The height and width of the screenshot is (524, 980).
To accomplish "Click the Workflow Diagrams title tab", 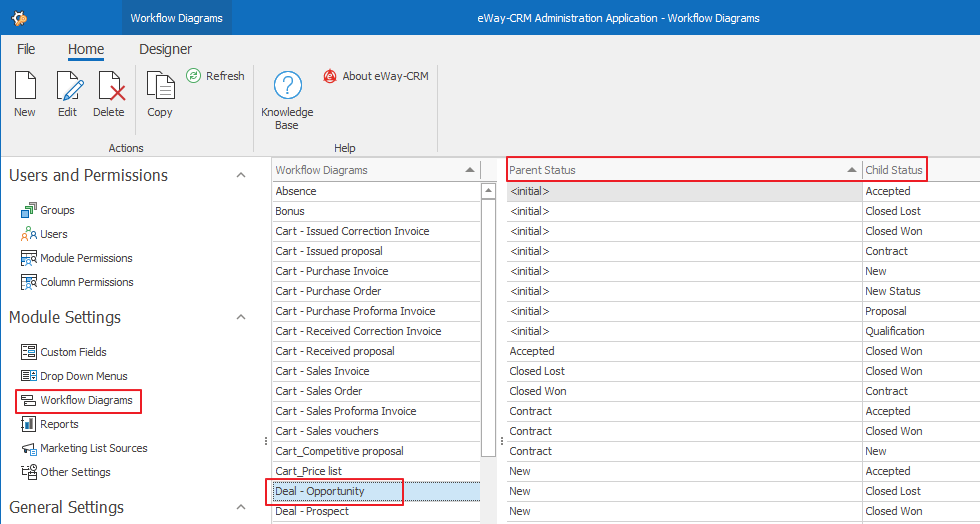I will pyautogui.click(x=176, y=18).
